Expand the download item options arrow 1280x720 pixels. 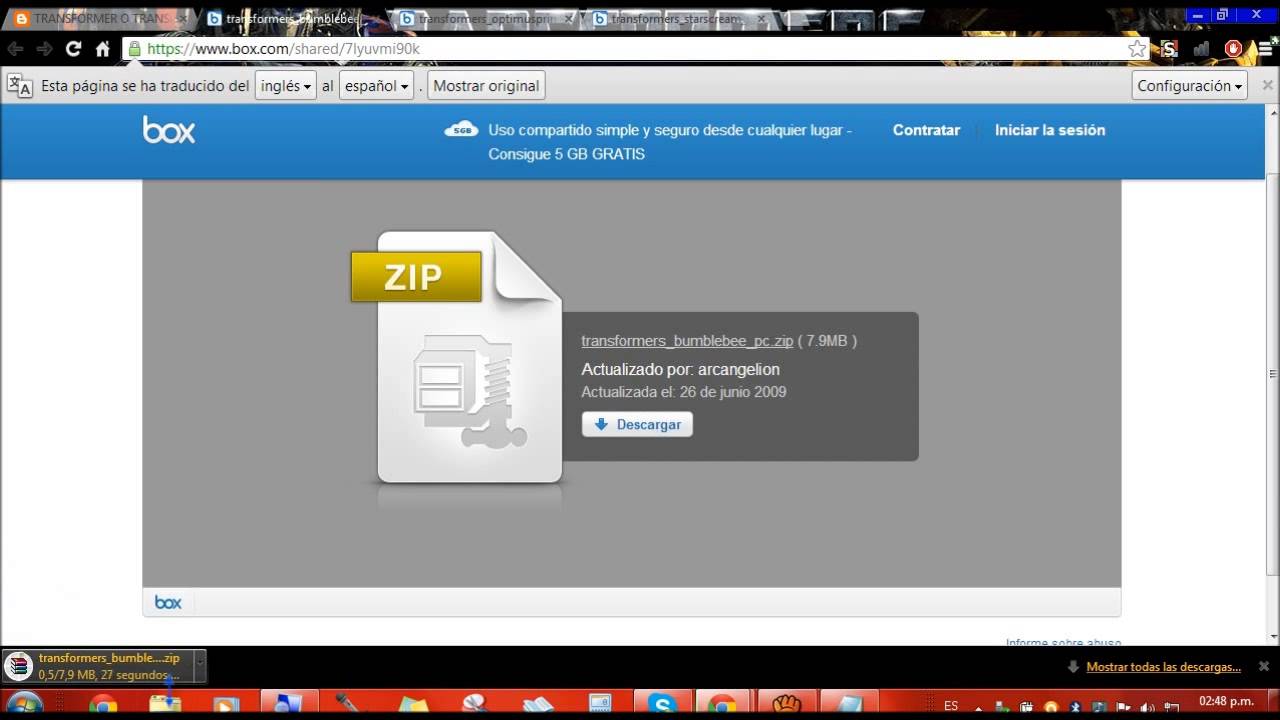pyautogui.click(x=199, y=666)
